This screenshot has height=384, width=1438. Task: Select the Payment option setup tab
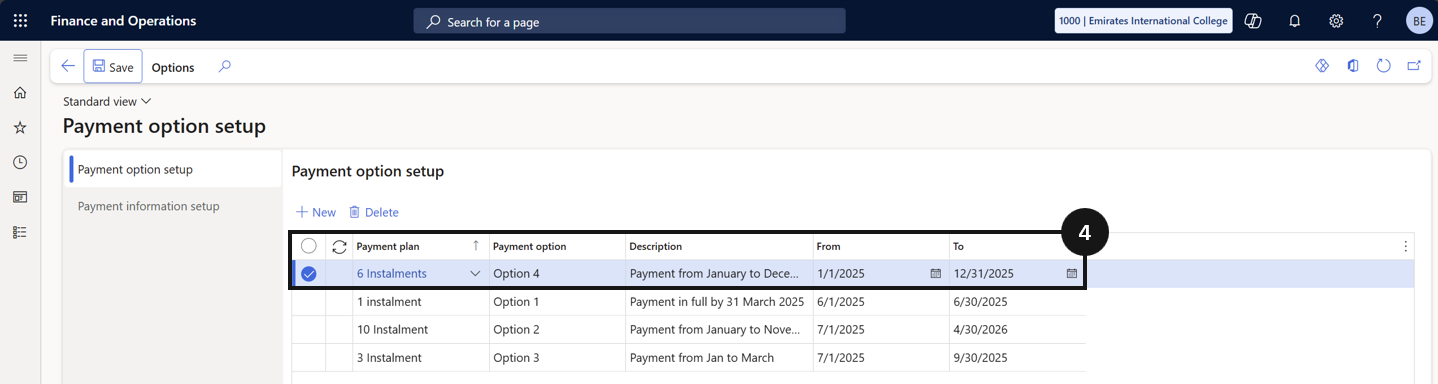173,169
